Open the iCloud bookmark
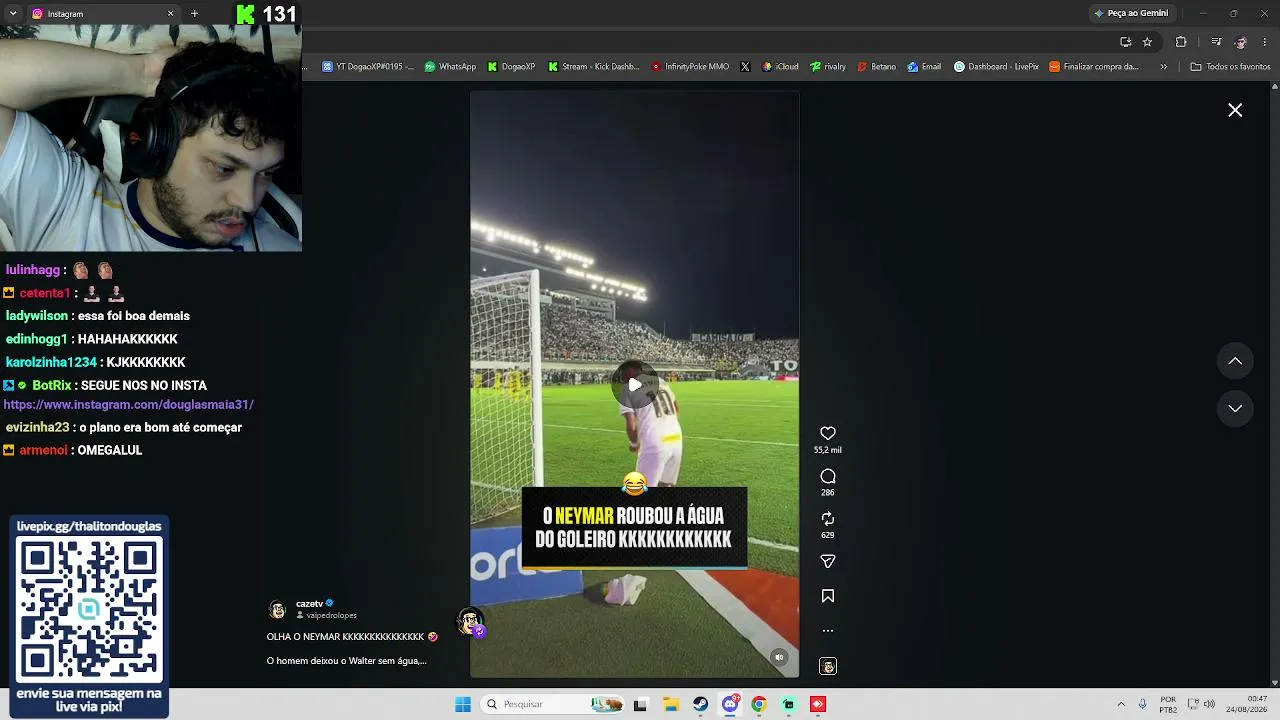Viewport: 1280px width, 720px height. pos(780,67)
